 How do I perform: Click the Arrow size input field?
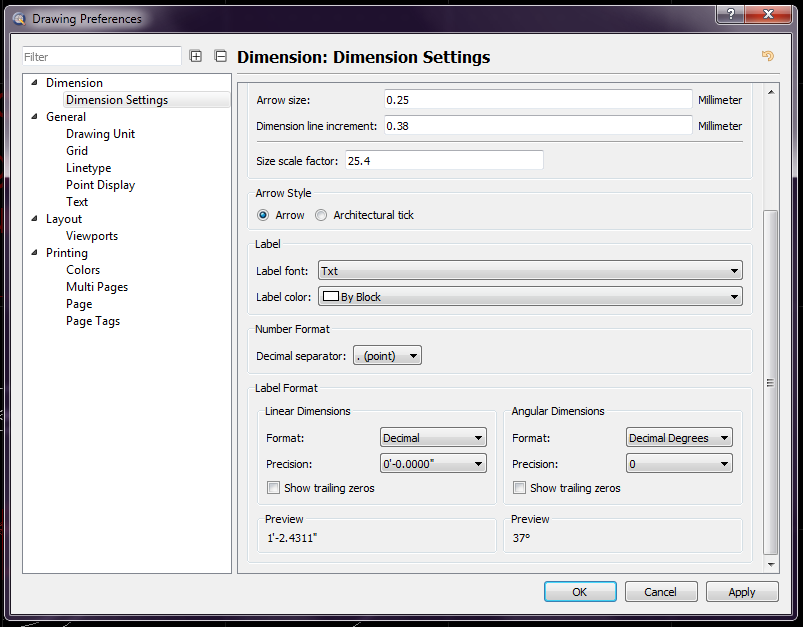[x=538, y=99]
